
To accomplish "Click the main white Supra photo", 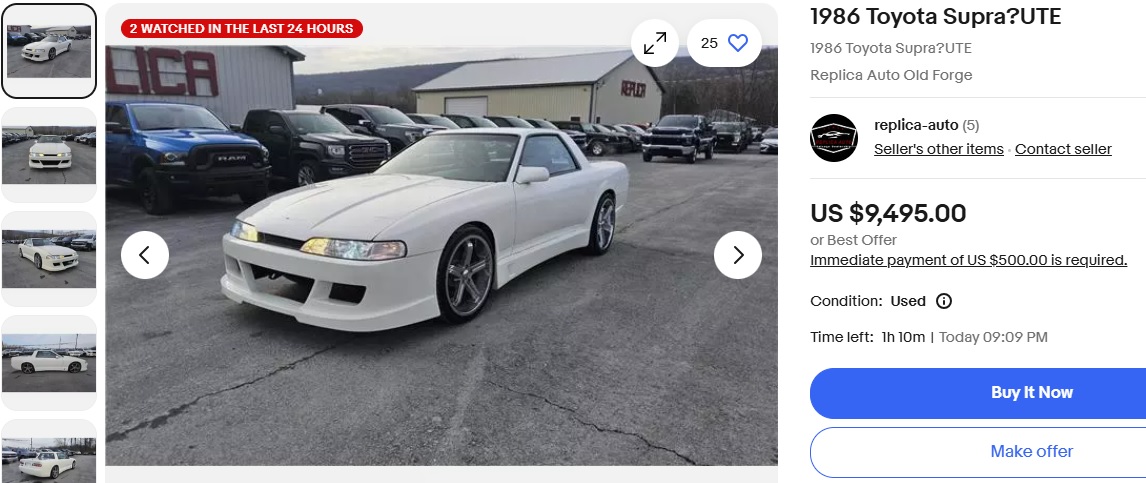I will pos(441,255).
